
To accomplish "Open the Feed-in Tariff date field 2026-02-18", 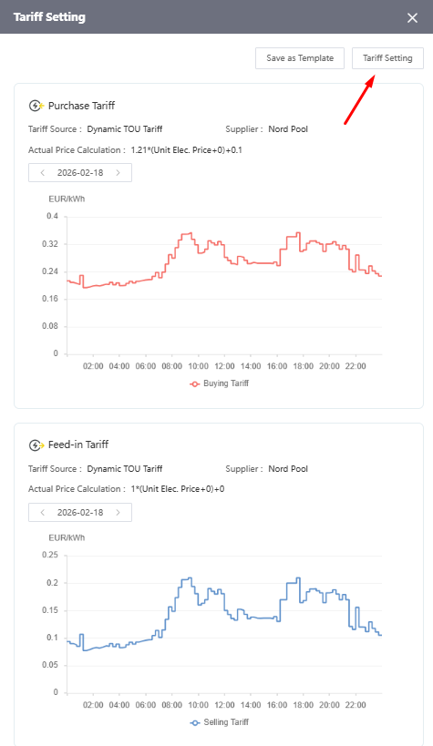I will pyautogui.click(x=80, y=512).
